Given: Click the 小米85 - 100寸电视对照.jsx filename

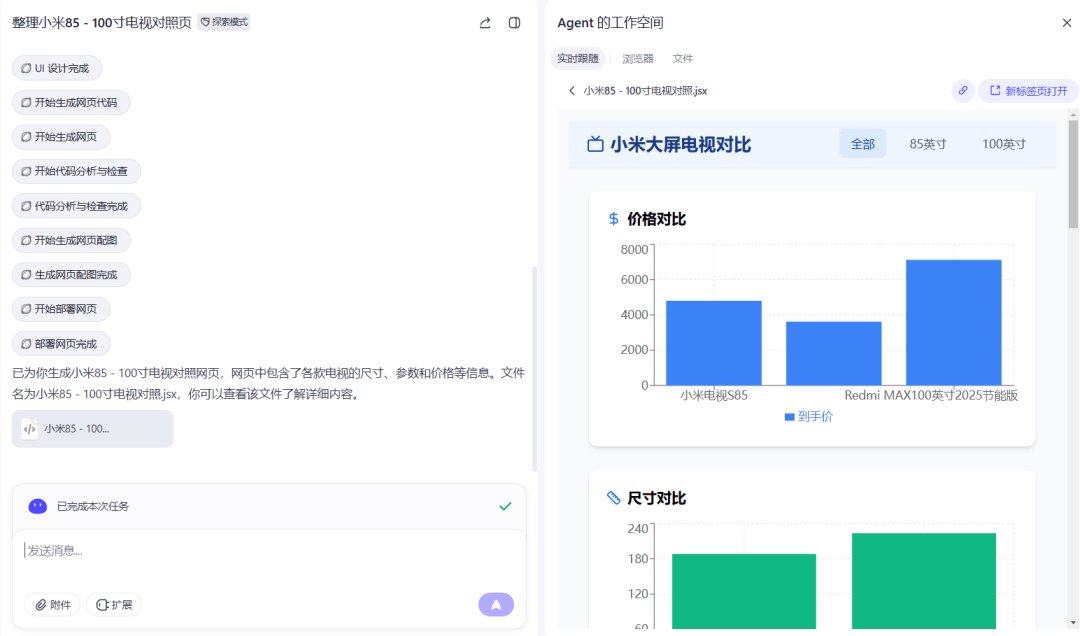Looking at the screenshot, I should point(645,91).
